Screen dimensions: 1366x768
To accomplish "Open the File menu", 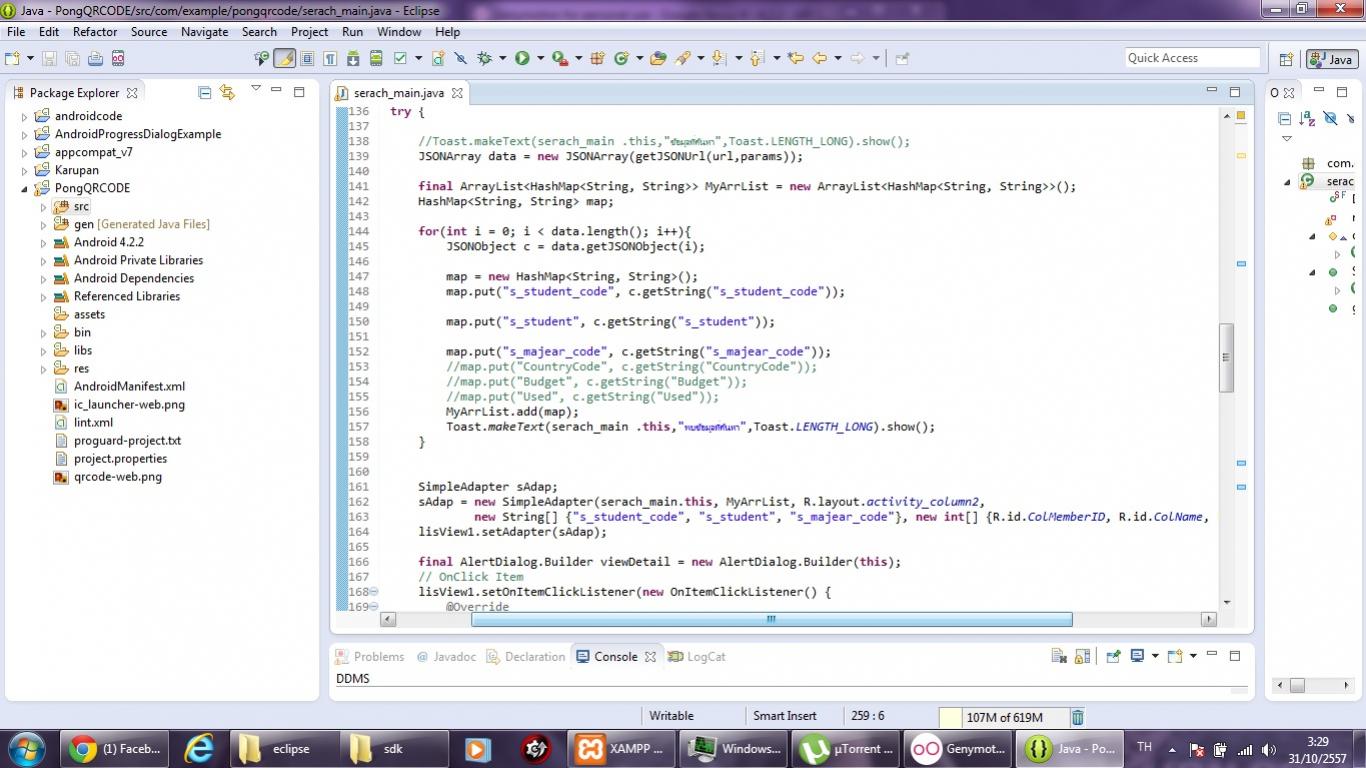I will click(x=16, y=32).
